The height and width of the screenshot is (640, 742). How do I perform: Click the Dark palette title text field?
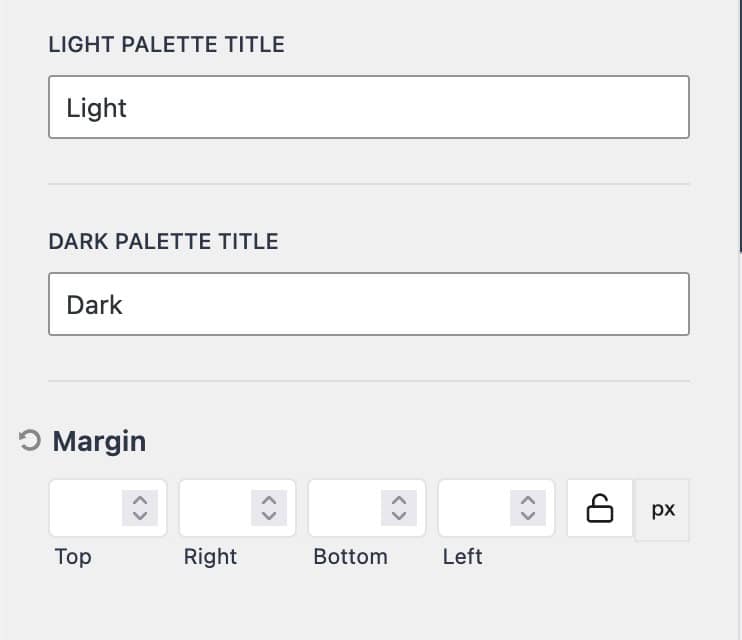tap(368, 304)
